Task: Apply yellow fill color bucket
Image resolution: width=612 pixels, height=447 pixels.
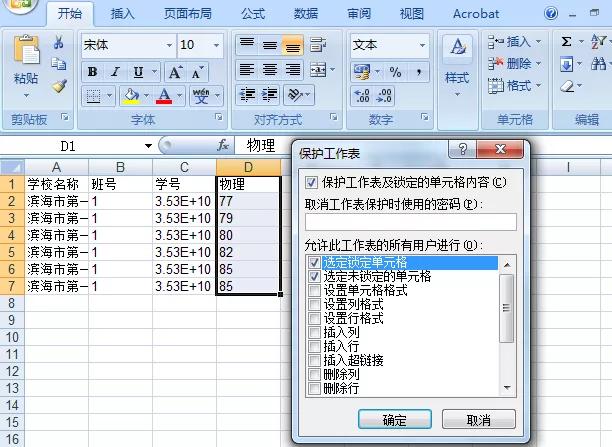Action: [x=132, y=96]
